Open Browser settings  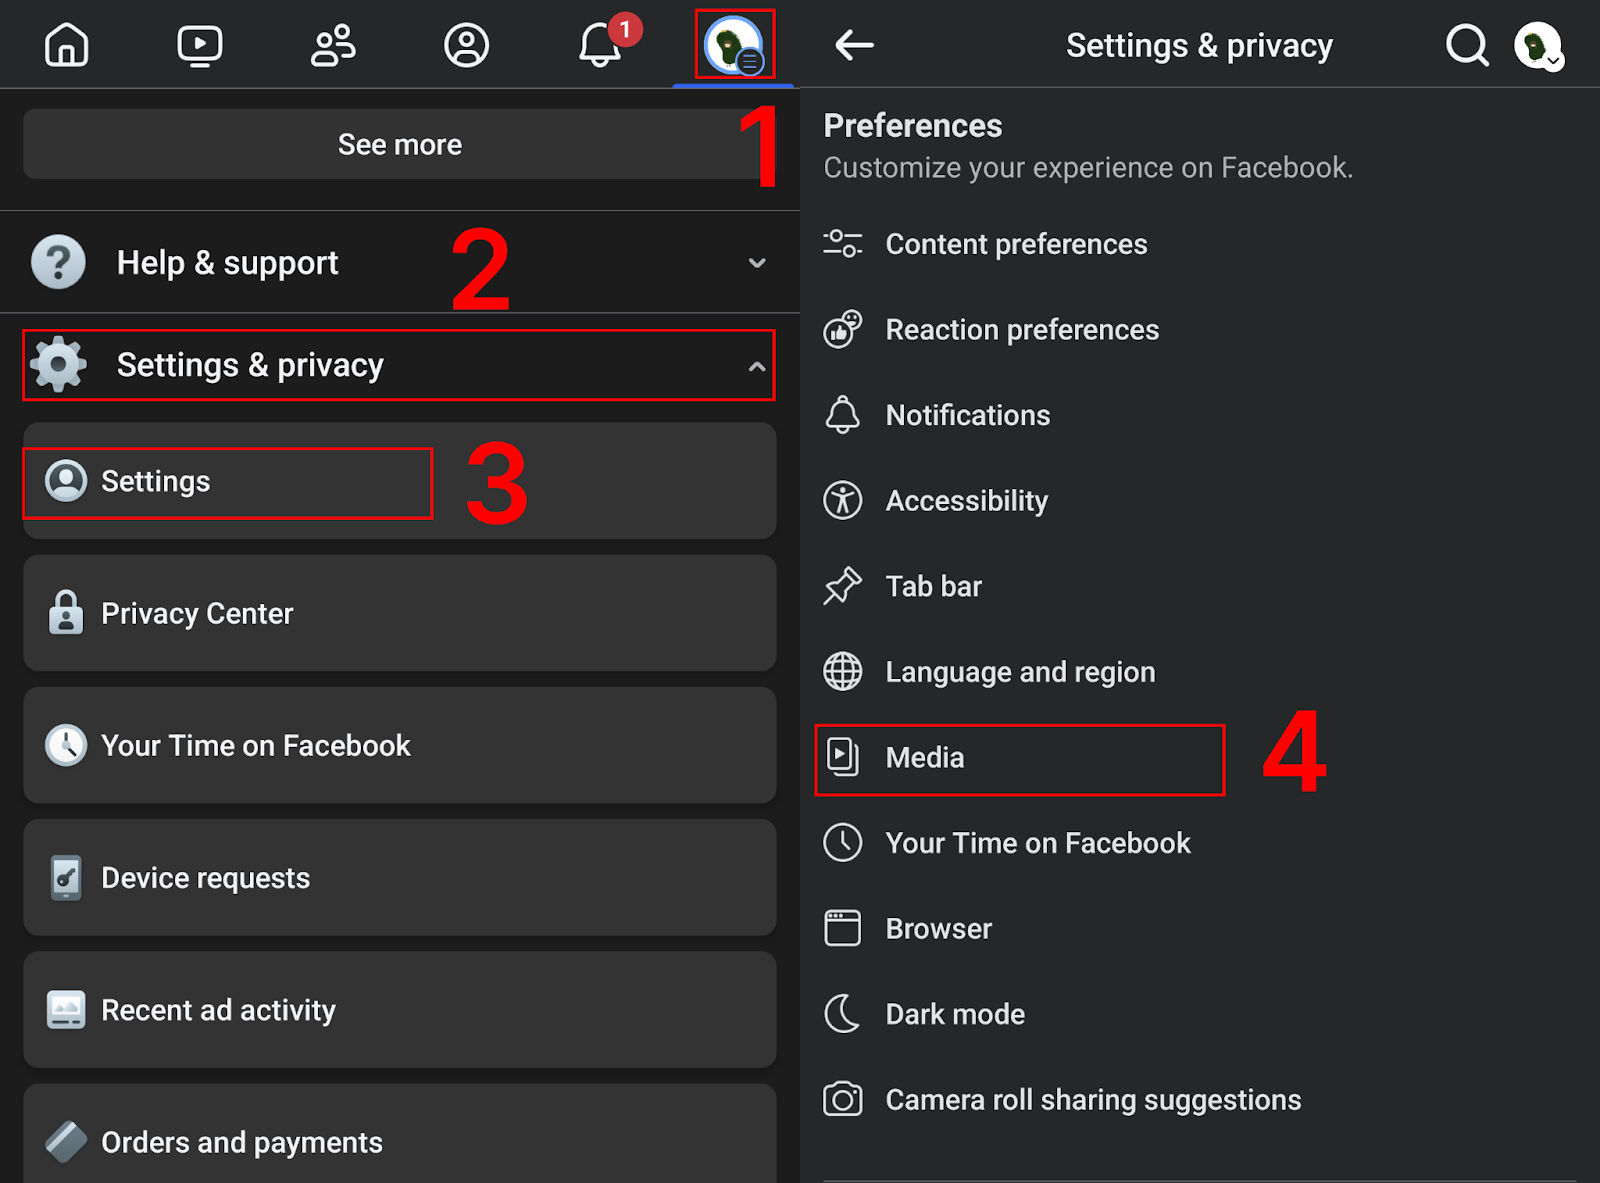click(x=1200, y=928)
